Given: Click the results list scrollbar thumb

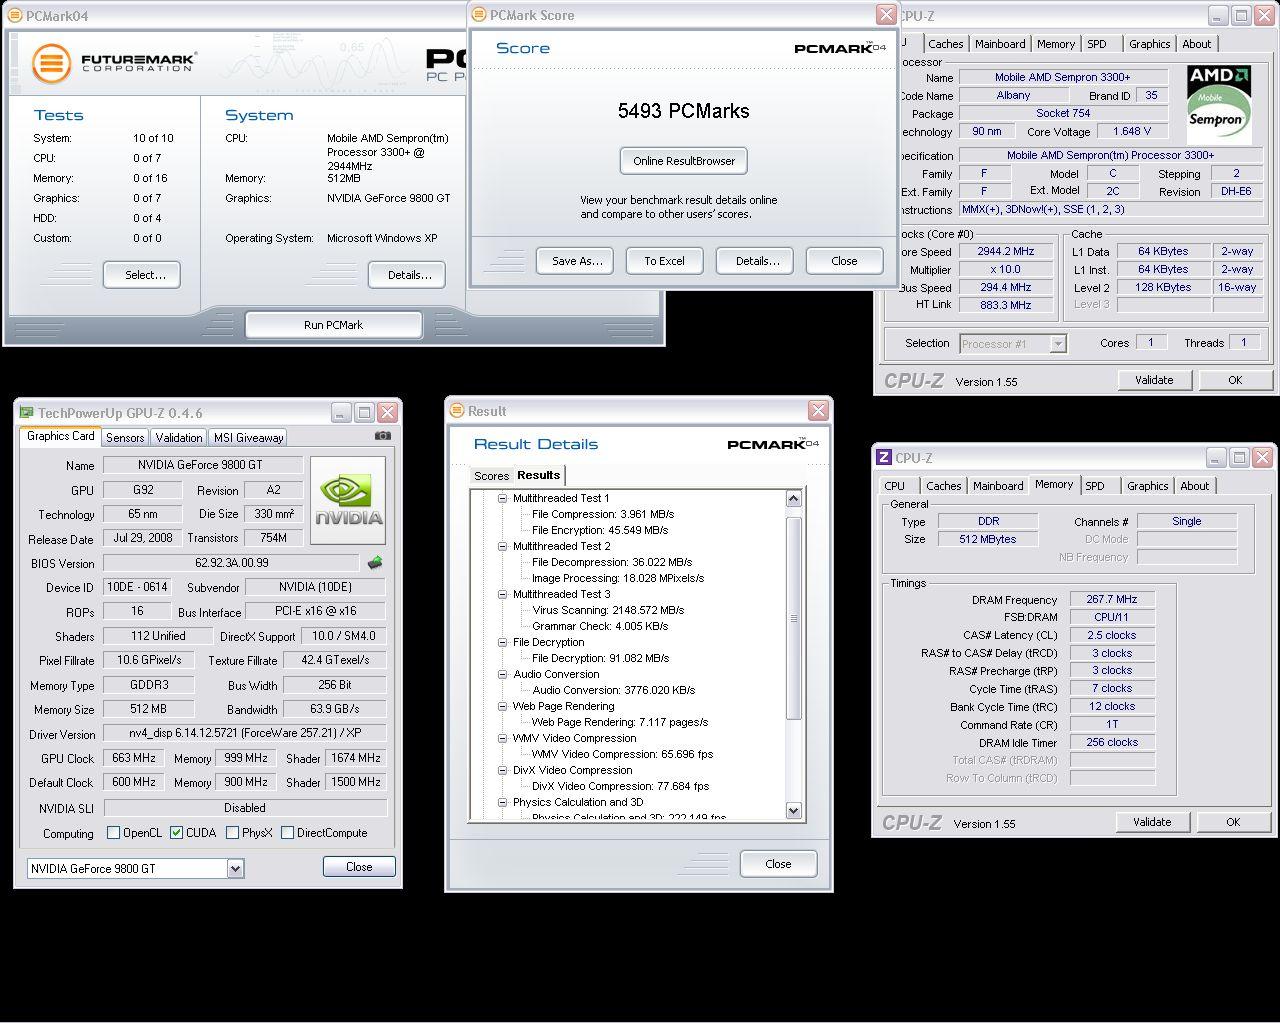Looking at the screenshot, I should coord(794,618).
